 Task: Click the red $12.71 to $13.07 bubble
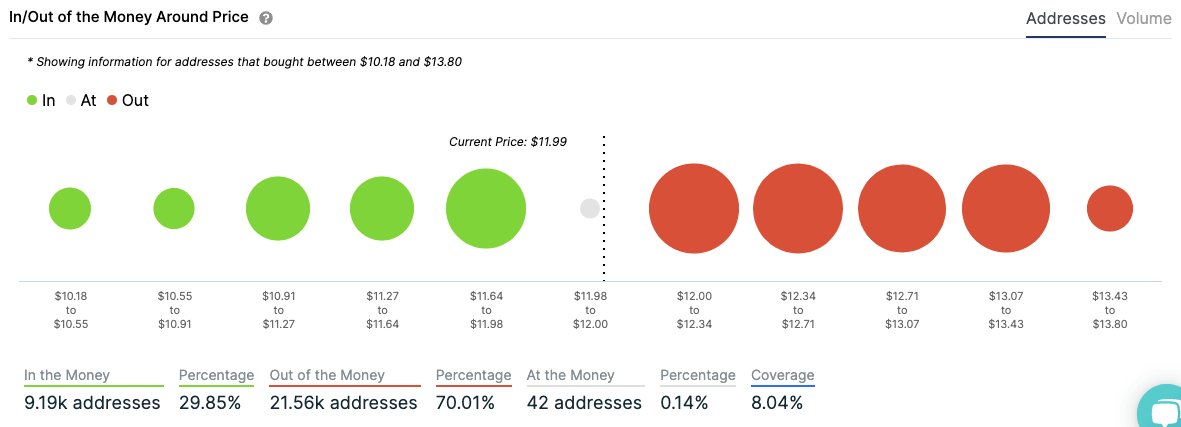pos(902,209)
